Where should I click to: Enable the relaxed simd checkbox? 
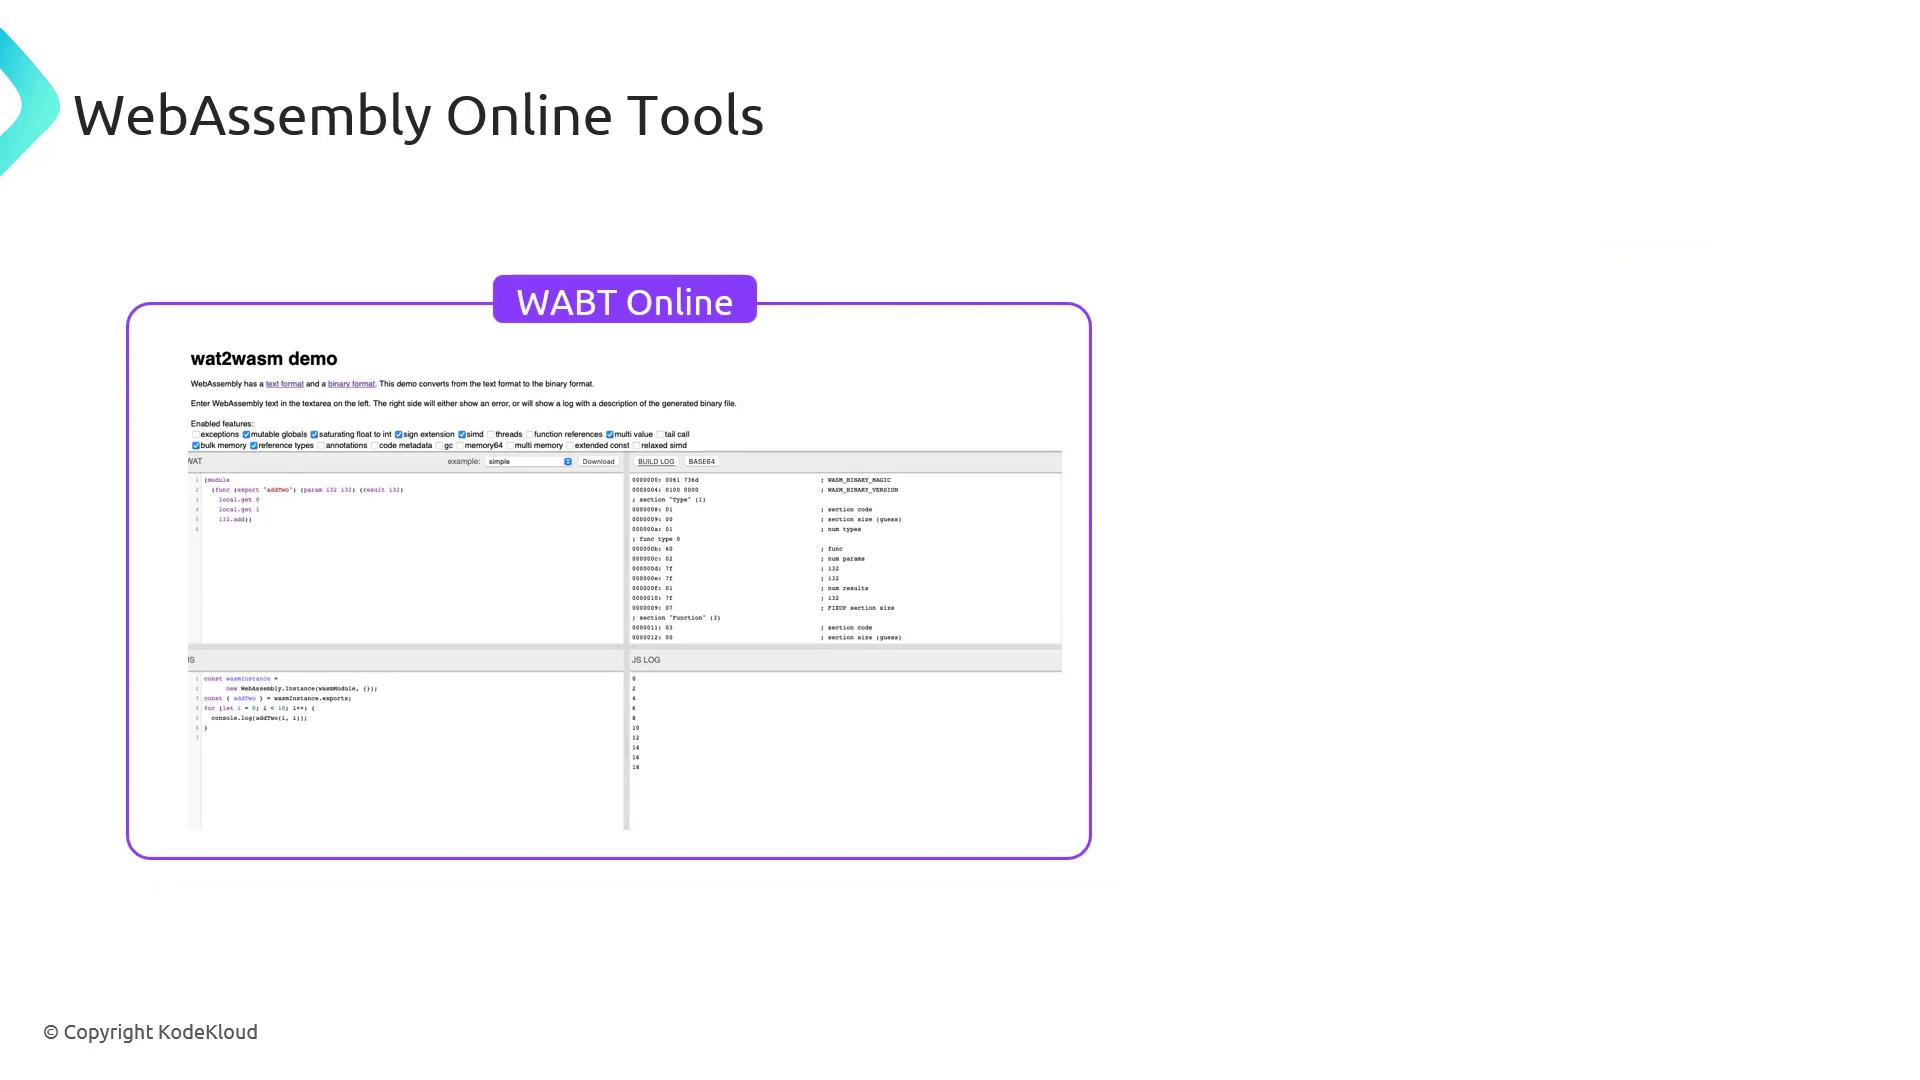pyautogui.click(x=636, y=446)
